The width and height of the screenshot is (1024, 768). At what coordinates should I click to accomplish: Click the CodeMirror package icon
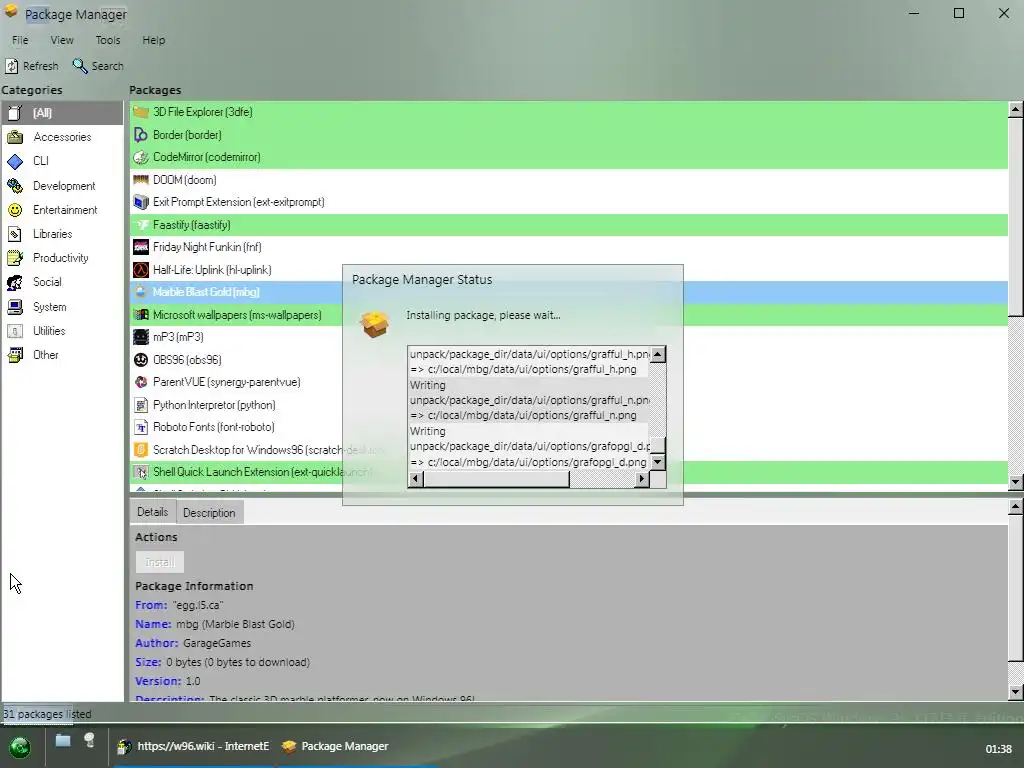pyautogui.click(x=141, y=157)
